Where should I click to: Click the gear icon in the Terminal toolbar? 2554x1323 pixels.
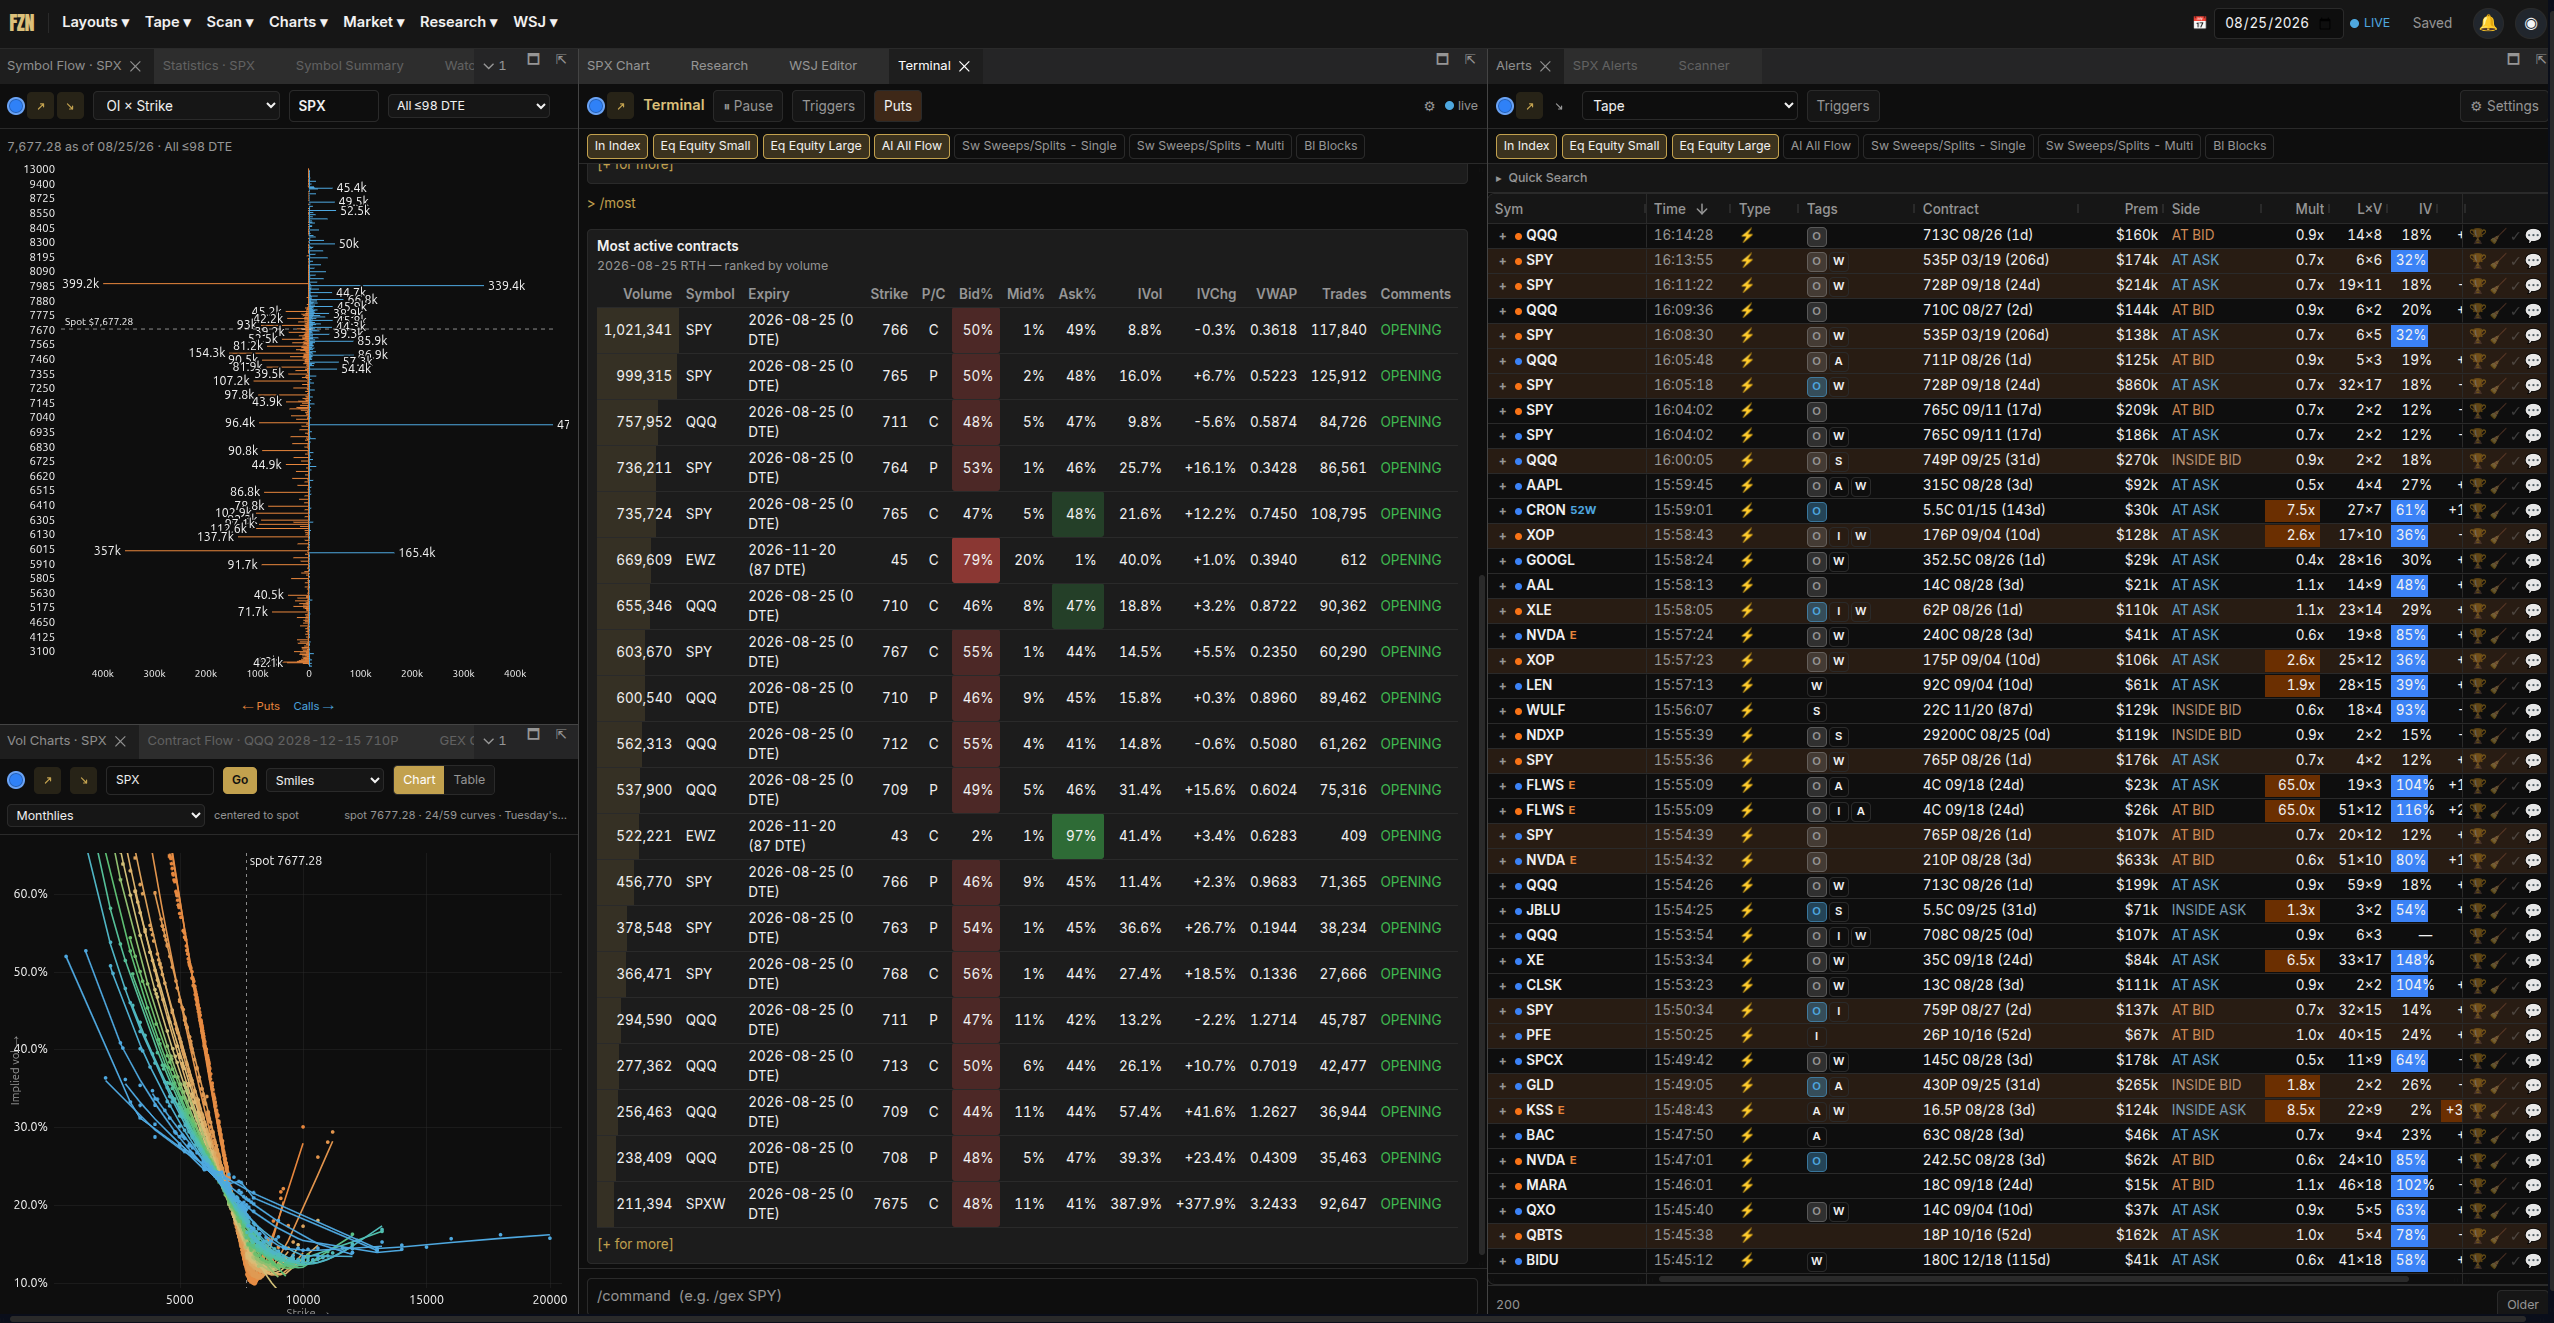pyautogui.click(x=1429, y=106)
